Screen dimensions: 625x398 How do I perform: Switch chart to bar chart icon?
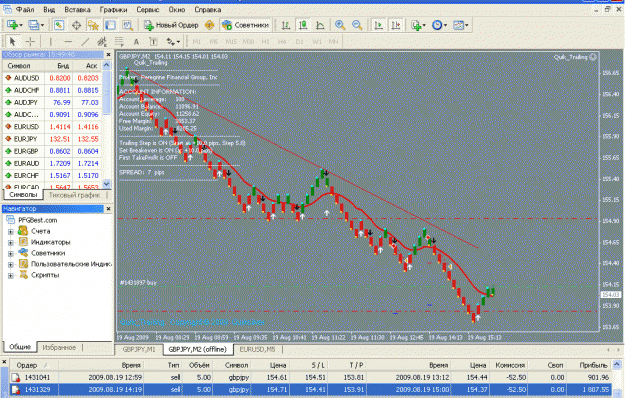(x=286, y=25)
